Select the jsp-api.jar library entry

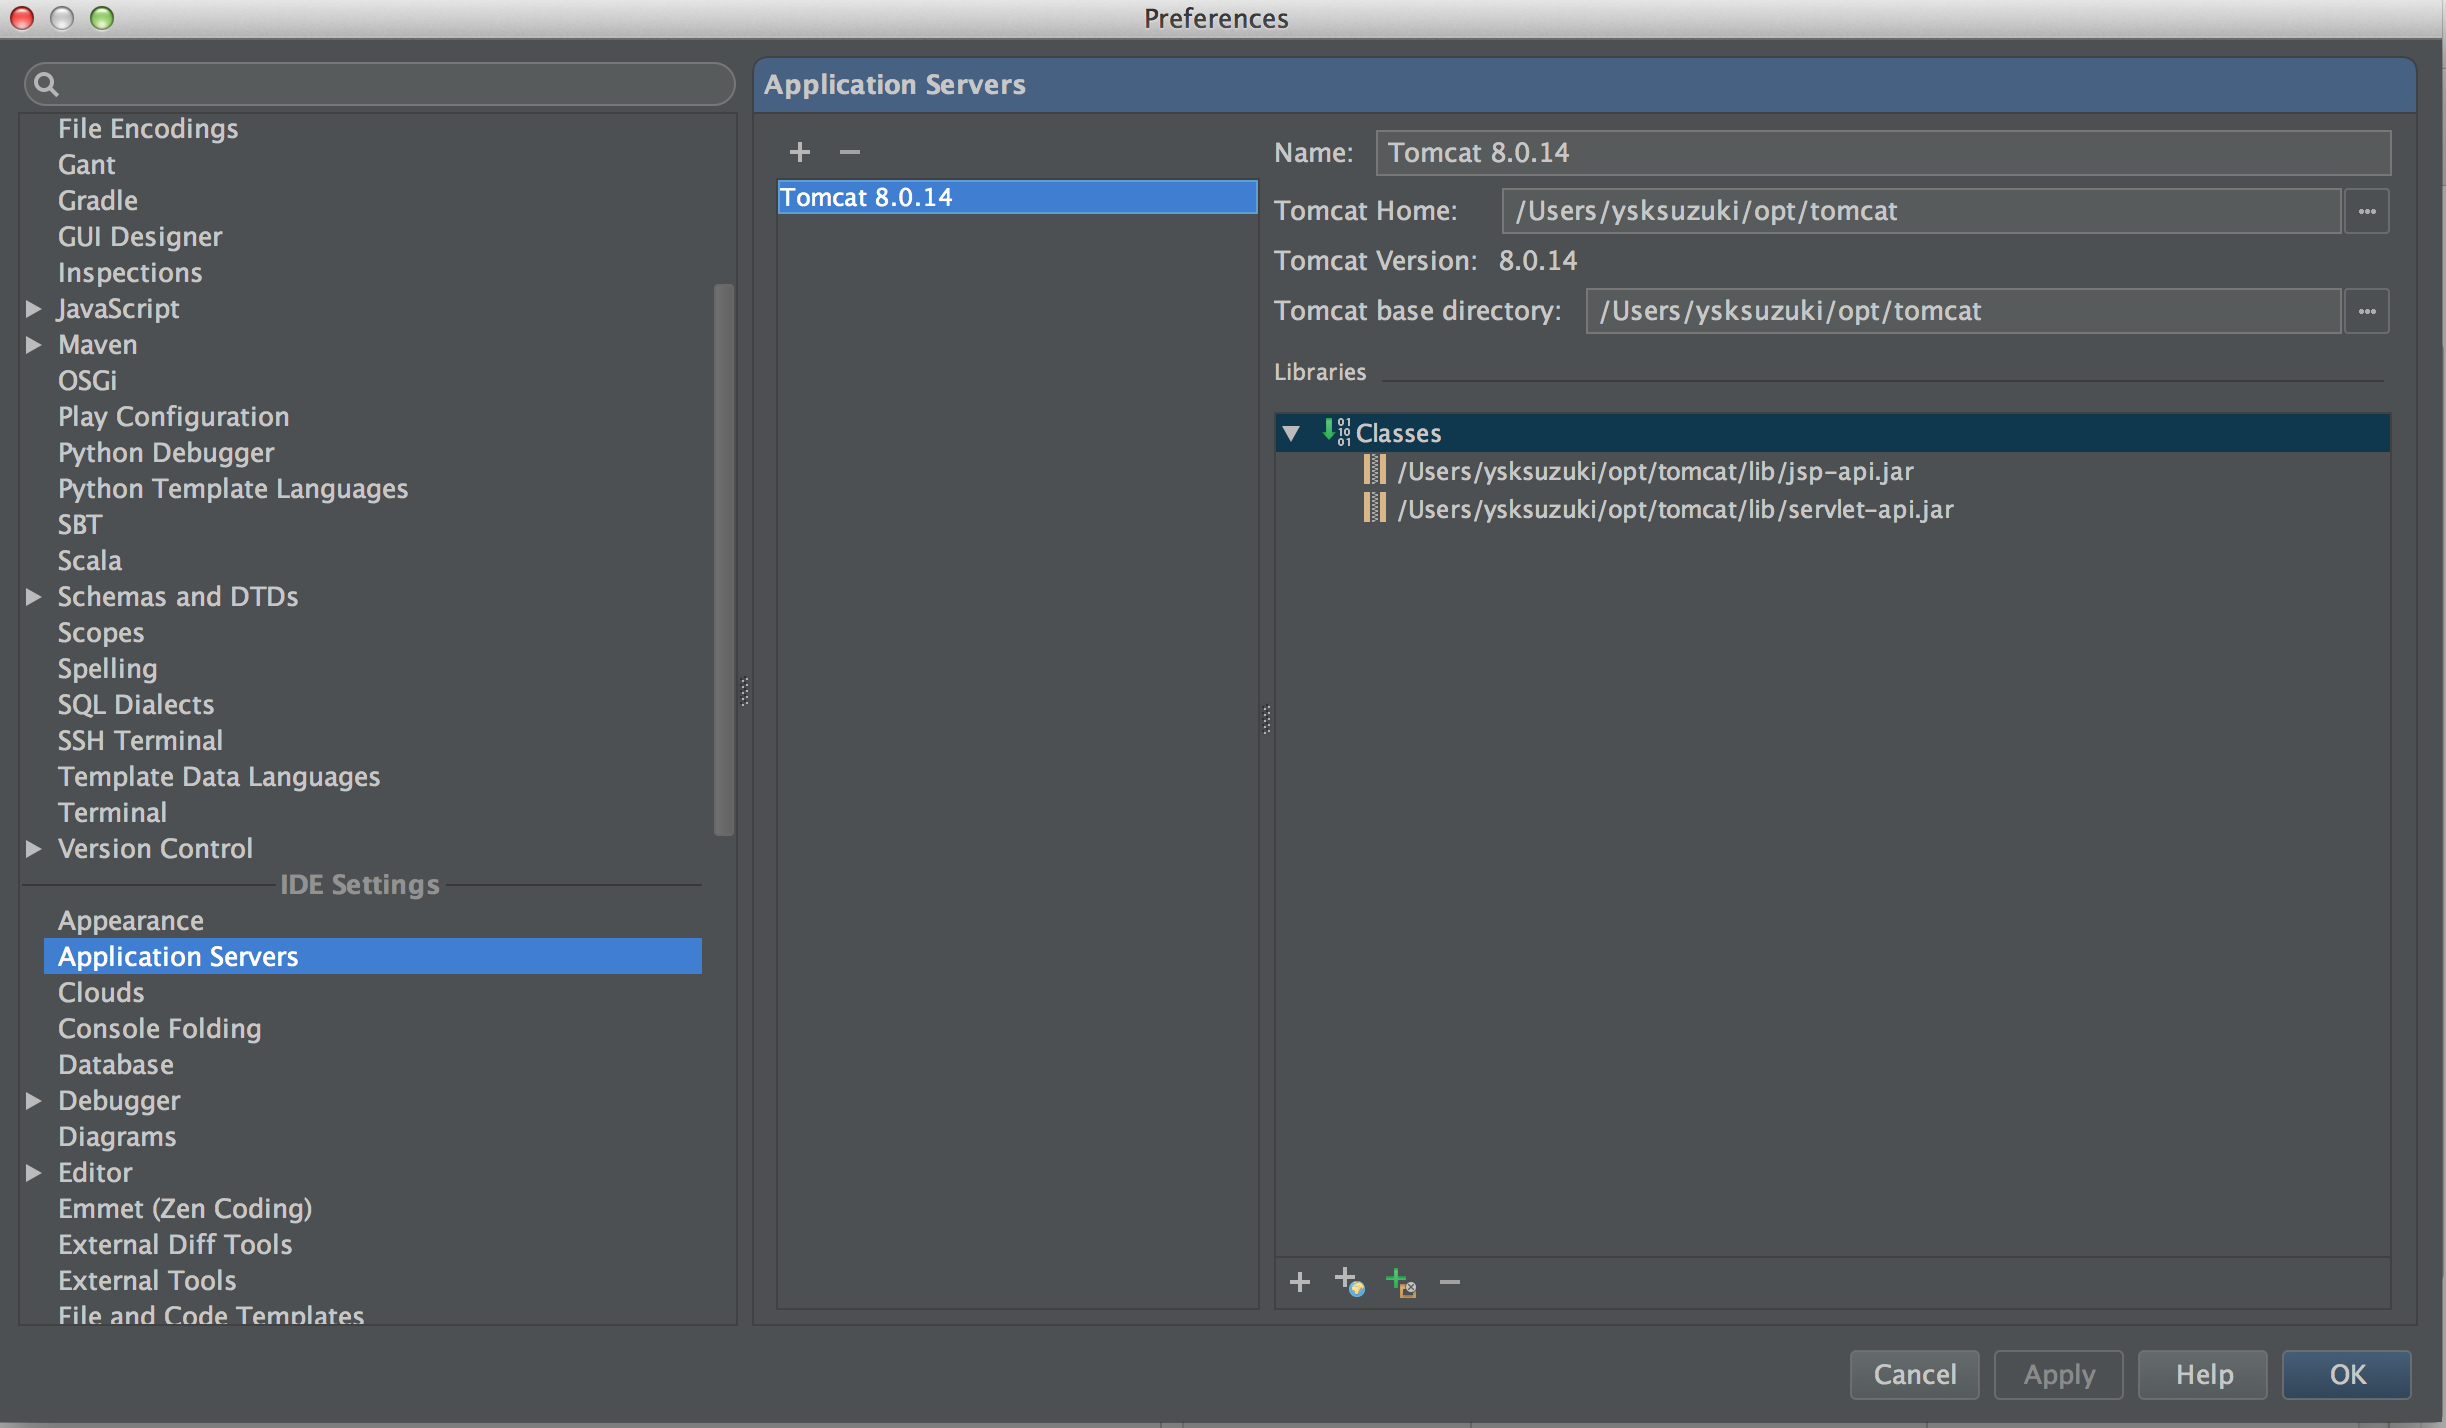[x=1655, y=471]
